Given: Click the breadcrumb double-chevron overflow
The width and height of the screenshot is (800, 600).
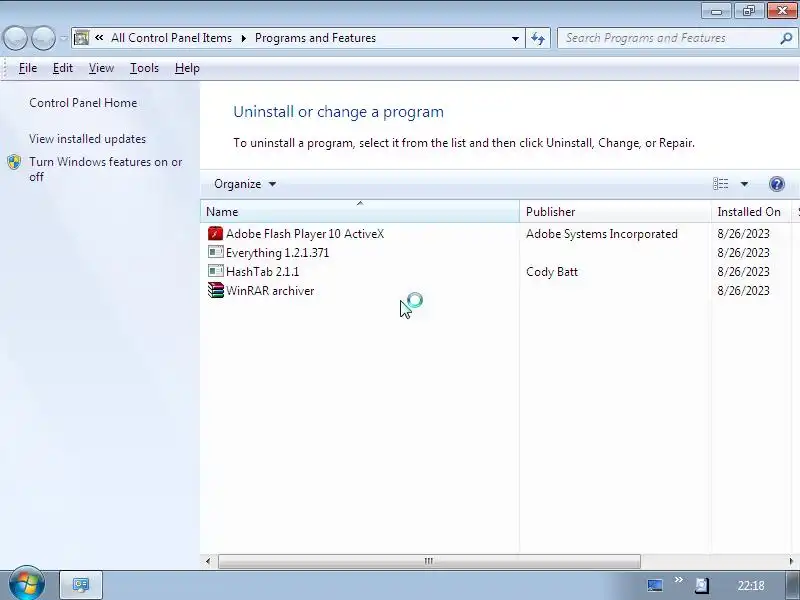Looking at the screenshot, I should point(99,37).
